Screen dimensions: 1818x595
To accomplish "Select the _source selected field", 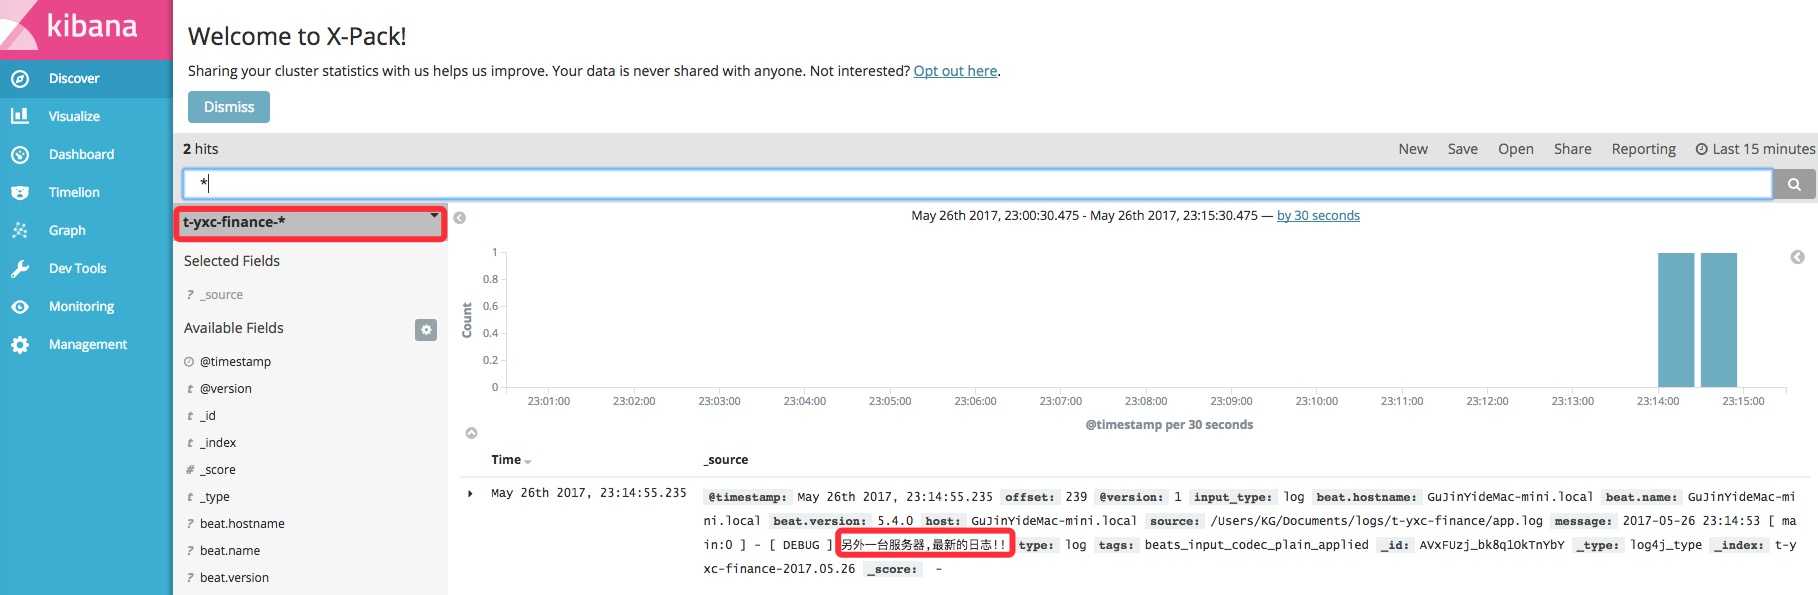I will [x=221, y=295].
